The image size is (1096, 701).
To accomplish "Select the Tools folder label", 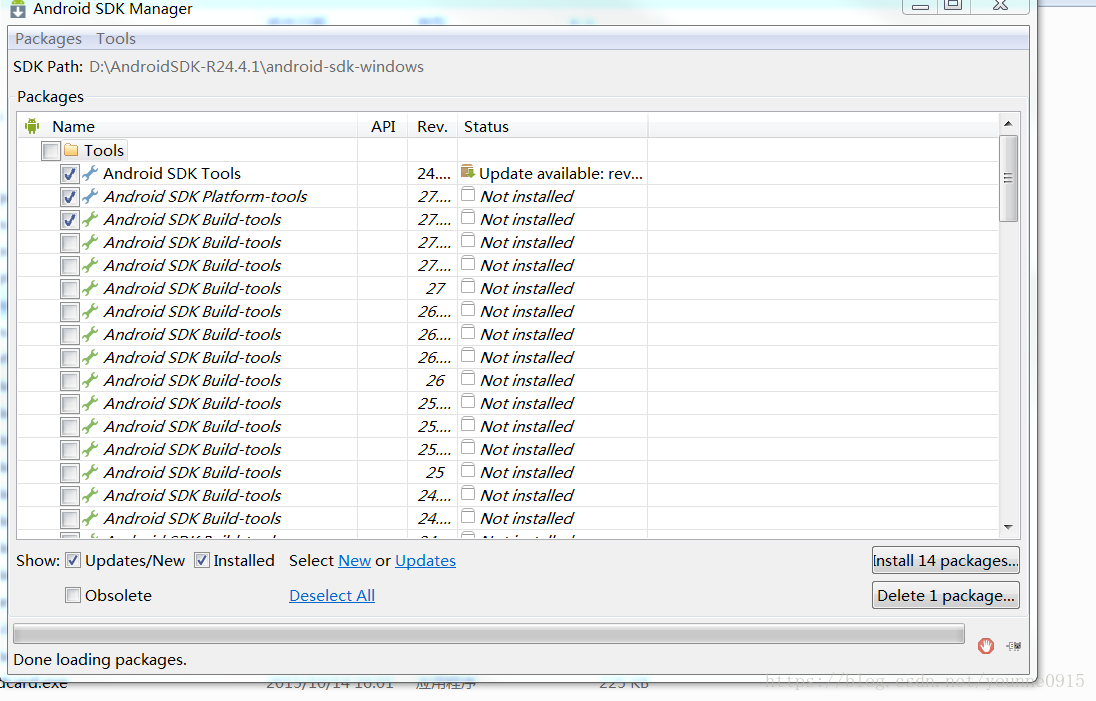I will click(104, 150).
